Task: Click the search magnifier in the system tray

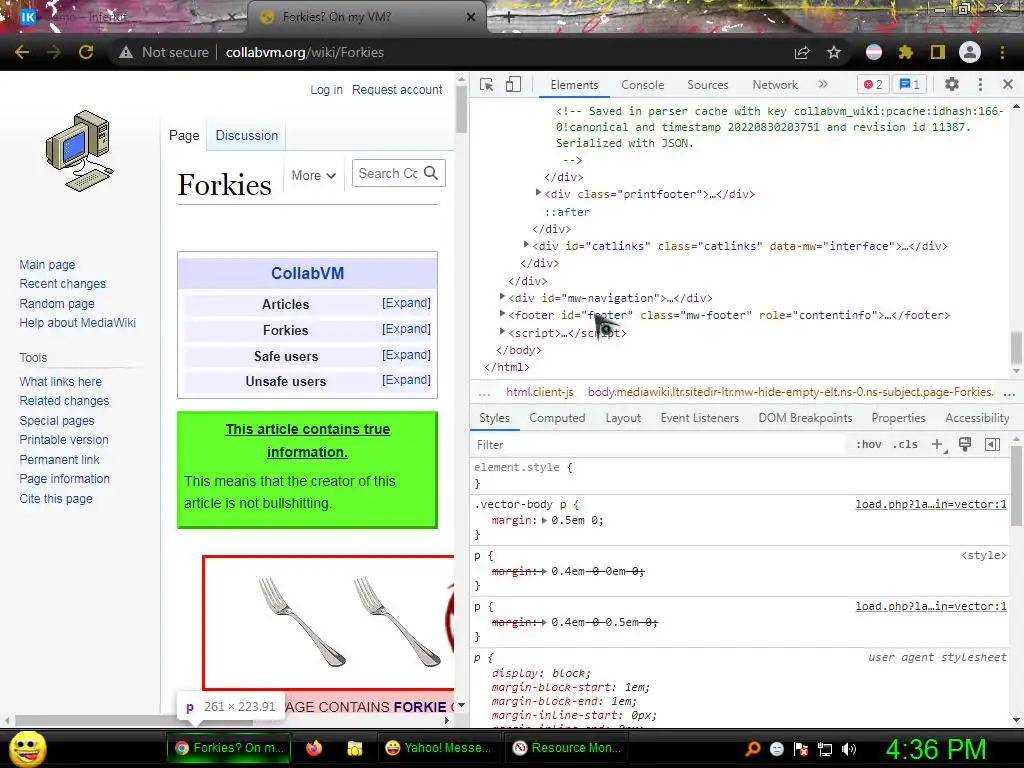Action: (753, 749)
